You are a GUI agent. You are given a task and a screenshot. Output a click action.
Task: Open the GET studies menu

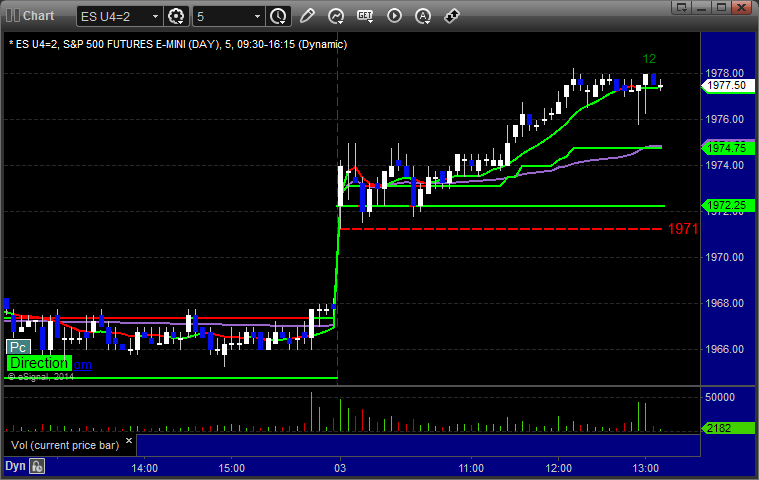coord(365,16)
